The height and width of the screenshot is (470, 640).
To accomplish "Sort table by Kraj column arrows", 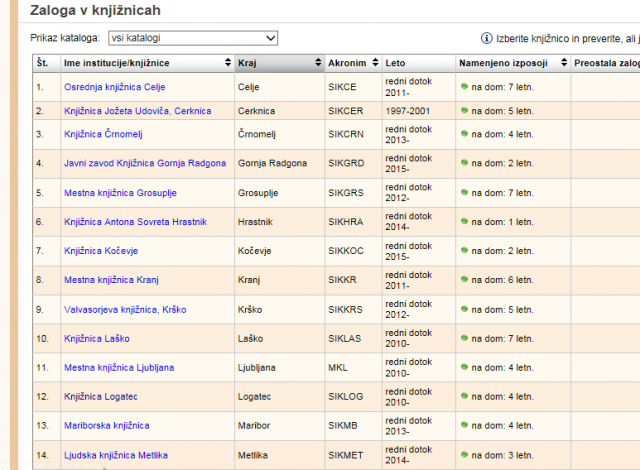I will tap(316, 64).
